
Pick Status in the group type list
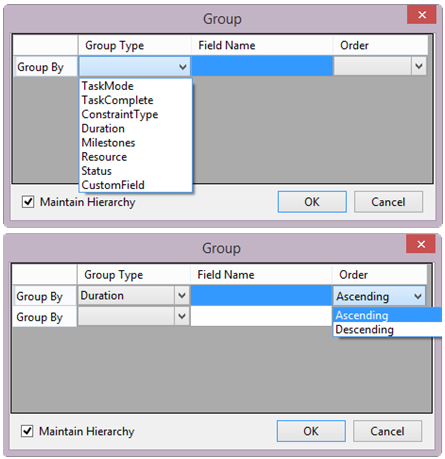(x=136, y=171)
